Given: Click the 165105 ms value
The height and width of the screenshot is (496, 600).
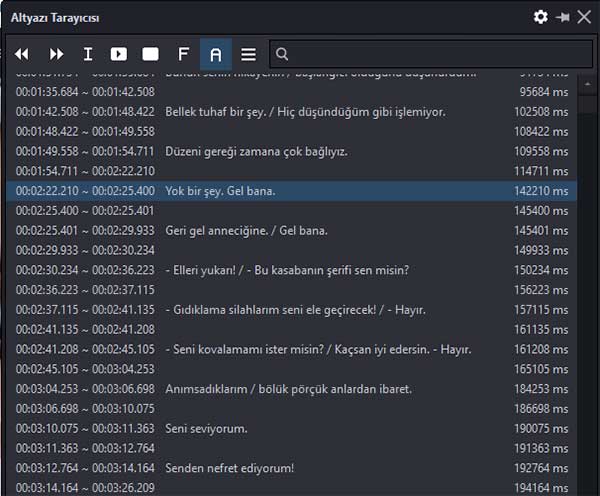Looking at the screenshot, I should tap(541, 369).
